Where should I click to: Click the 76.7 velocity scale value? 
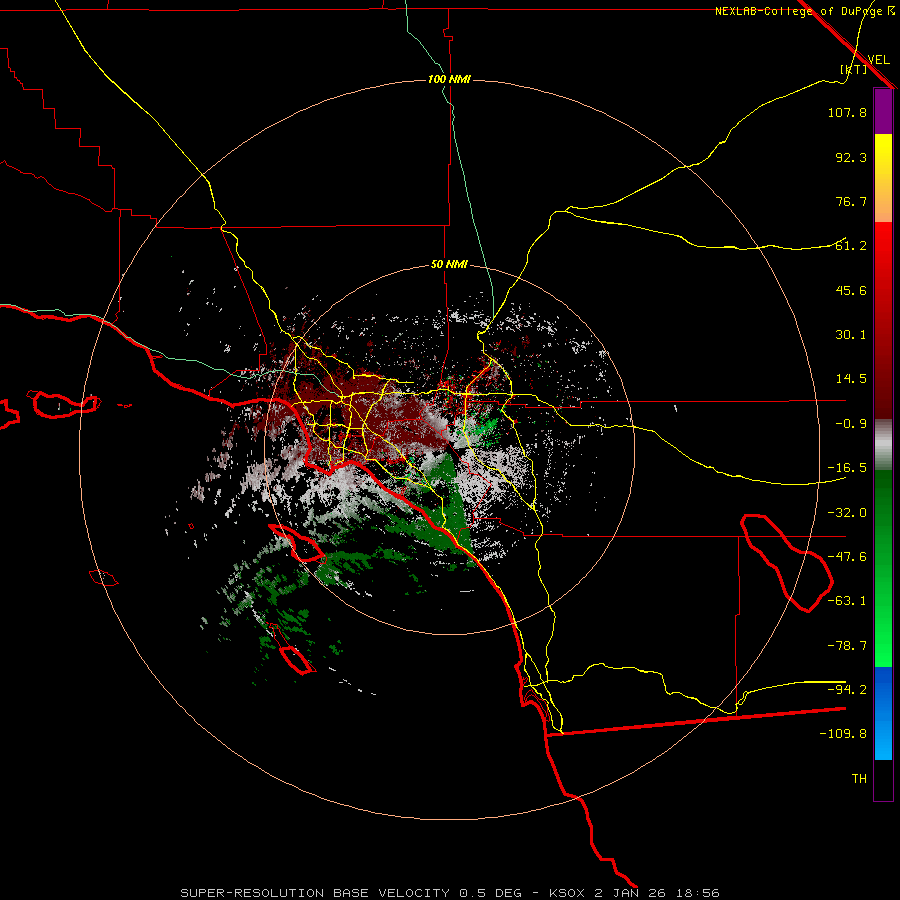[x=851, y=201]
